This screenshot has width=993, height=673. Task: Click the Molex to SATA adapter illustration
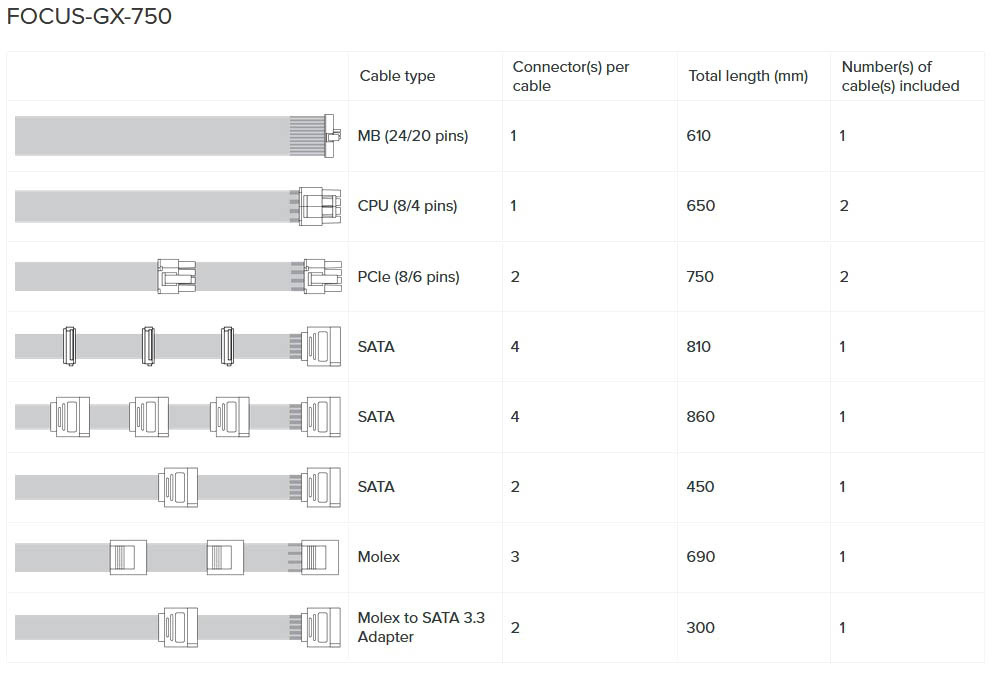tap(178, 627)
